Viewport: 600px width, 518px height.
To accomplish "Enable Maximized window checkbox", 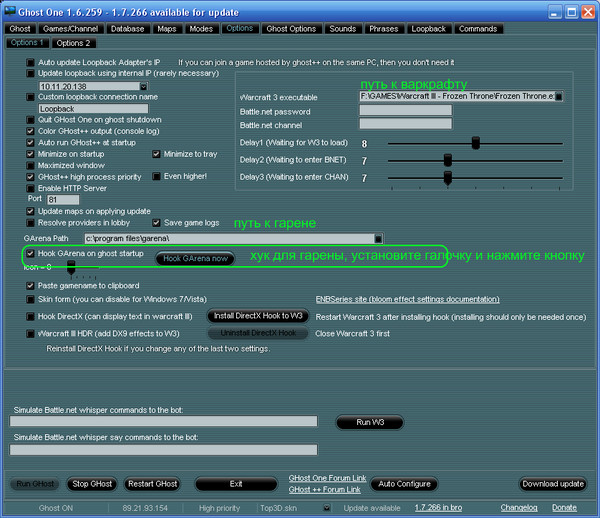I will pos(30,166).
